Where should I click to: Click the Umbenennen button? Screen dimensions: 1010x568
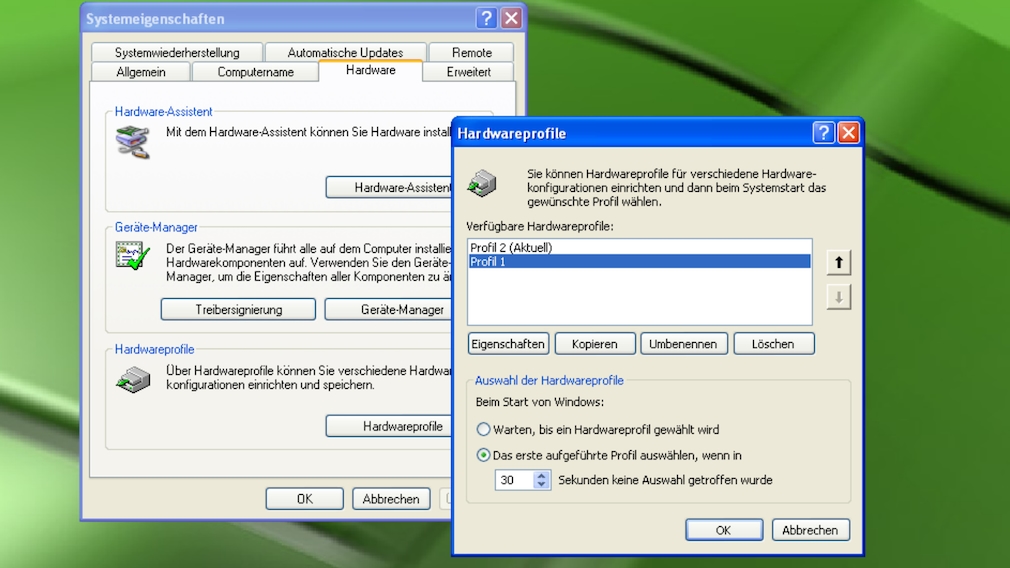click(683, 344)
